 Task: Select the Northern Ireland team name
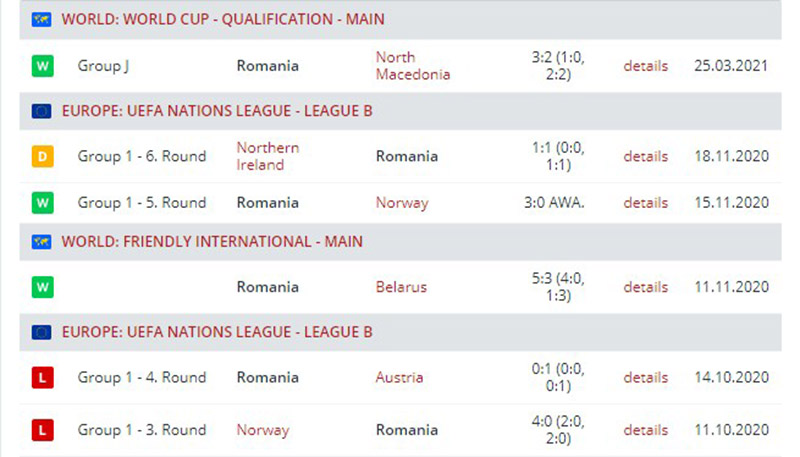point(268,156)
